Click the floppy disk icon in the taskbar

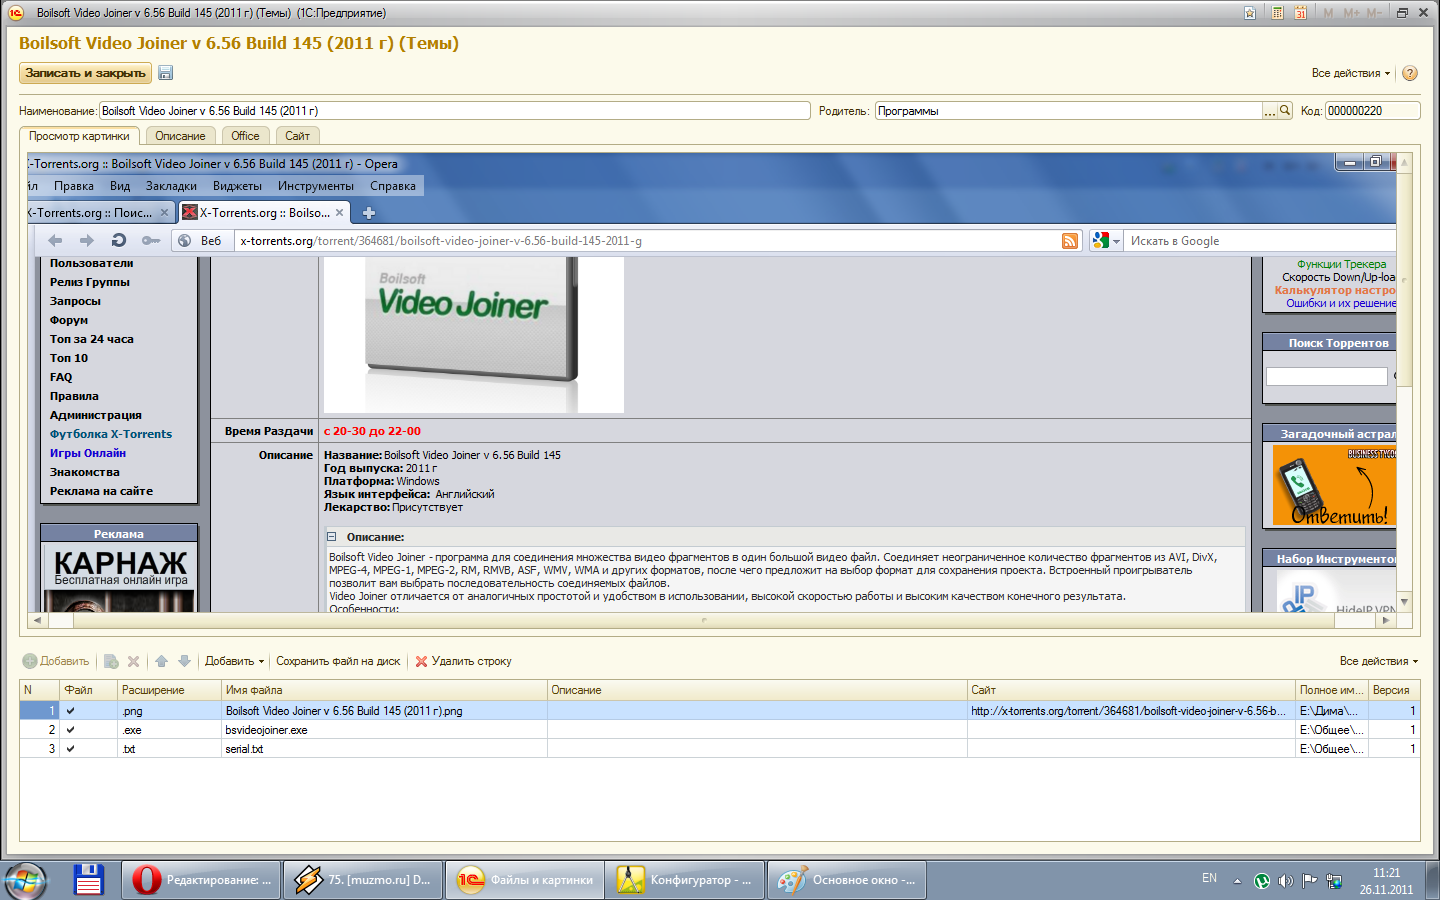(x=89, y=880)
